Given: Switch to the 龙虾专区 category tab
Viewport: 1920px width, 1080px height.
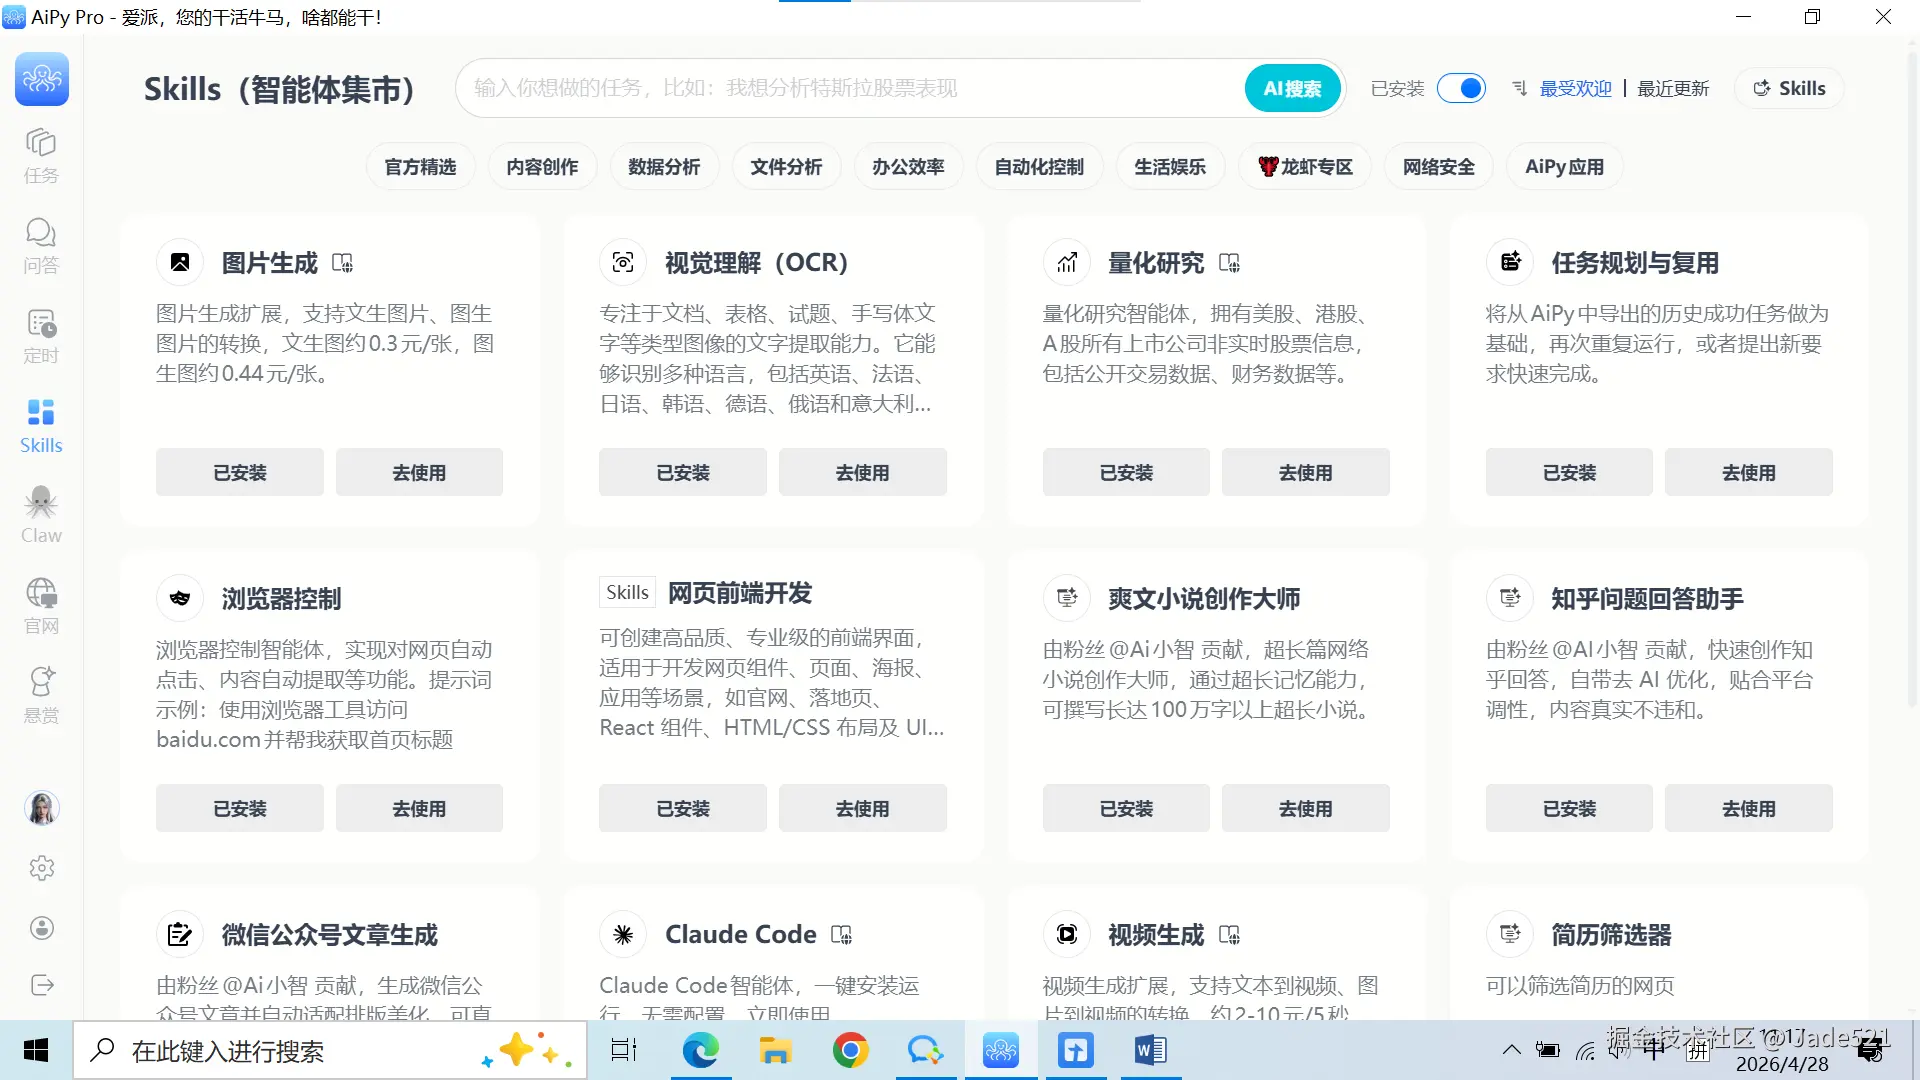Looking at the screenshot, I should coord(1304,166).
